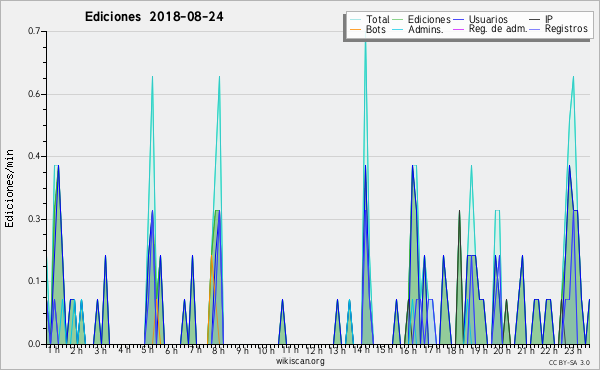The height and width of the screenshot is (370, 600).
Task: Click the 10 h x-axis label
Action: pos(266,350)
